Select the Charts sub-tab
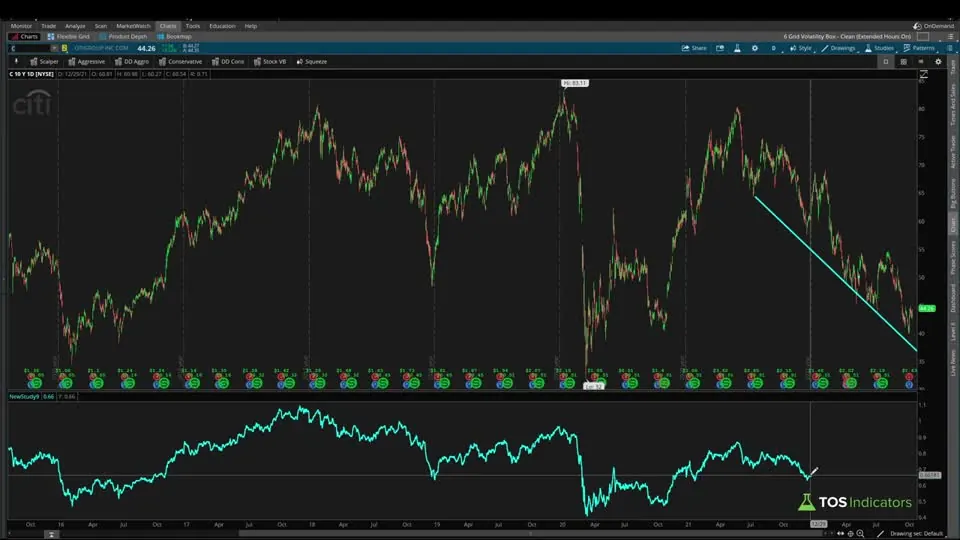960x540 pixels. click(24, 36)
